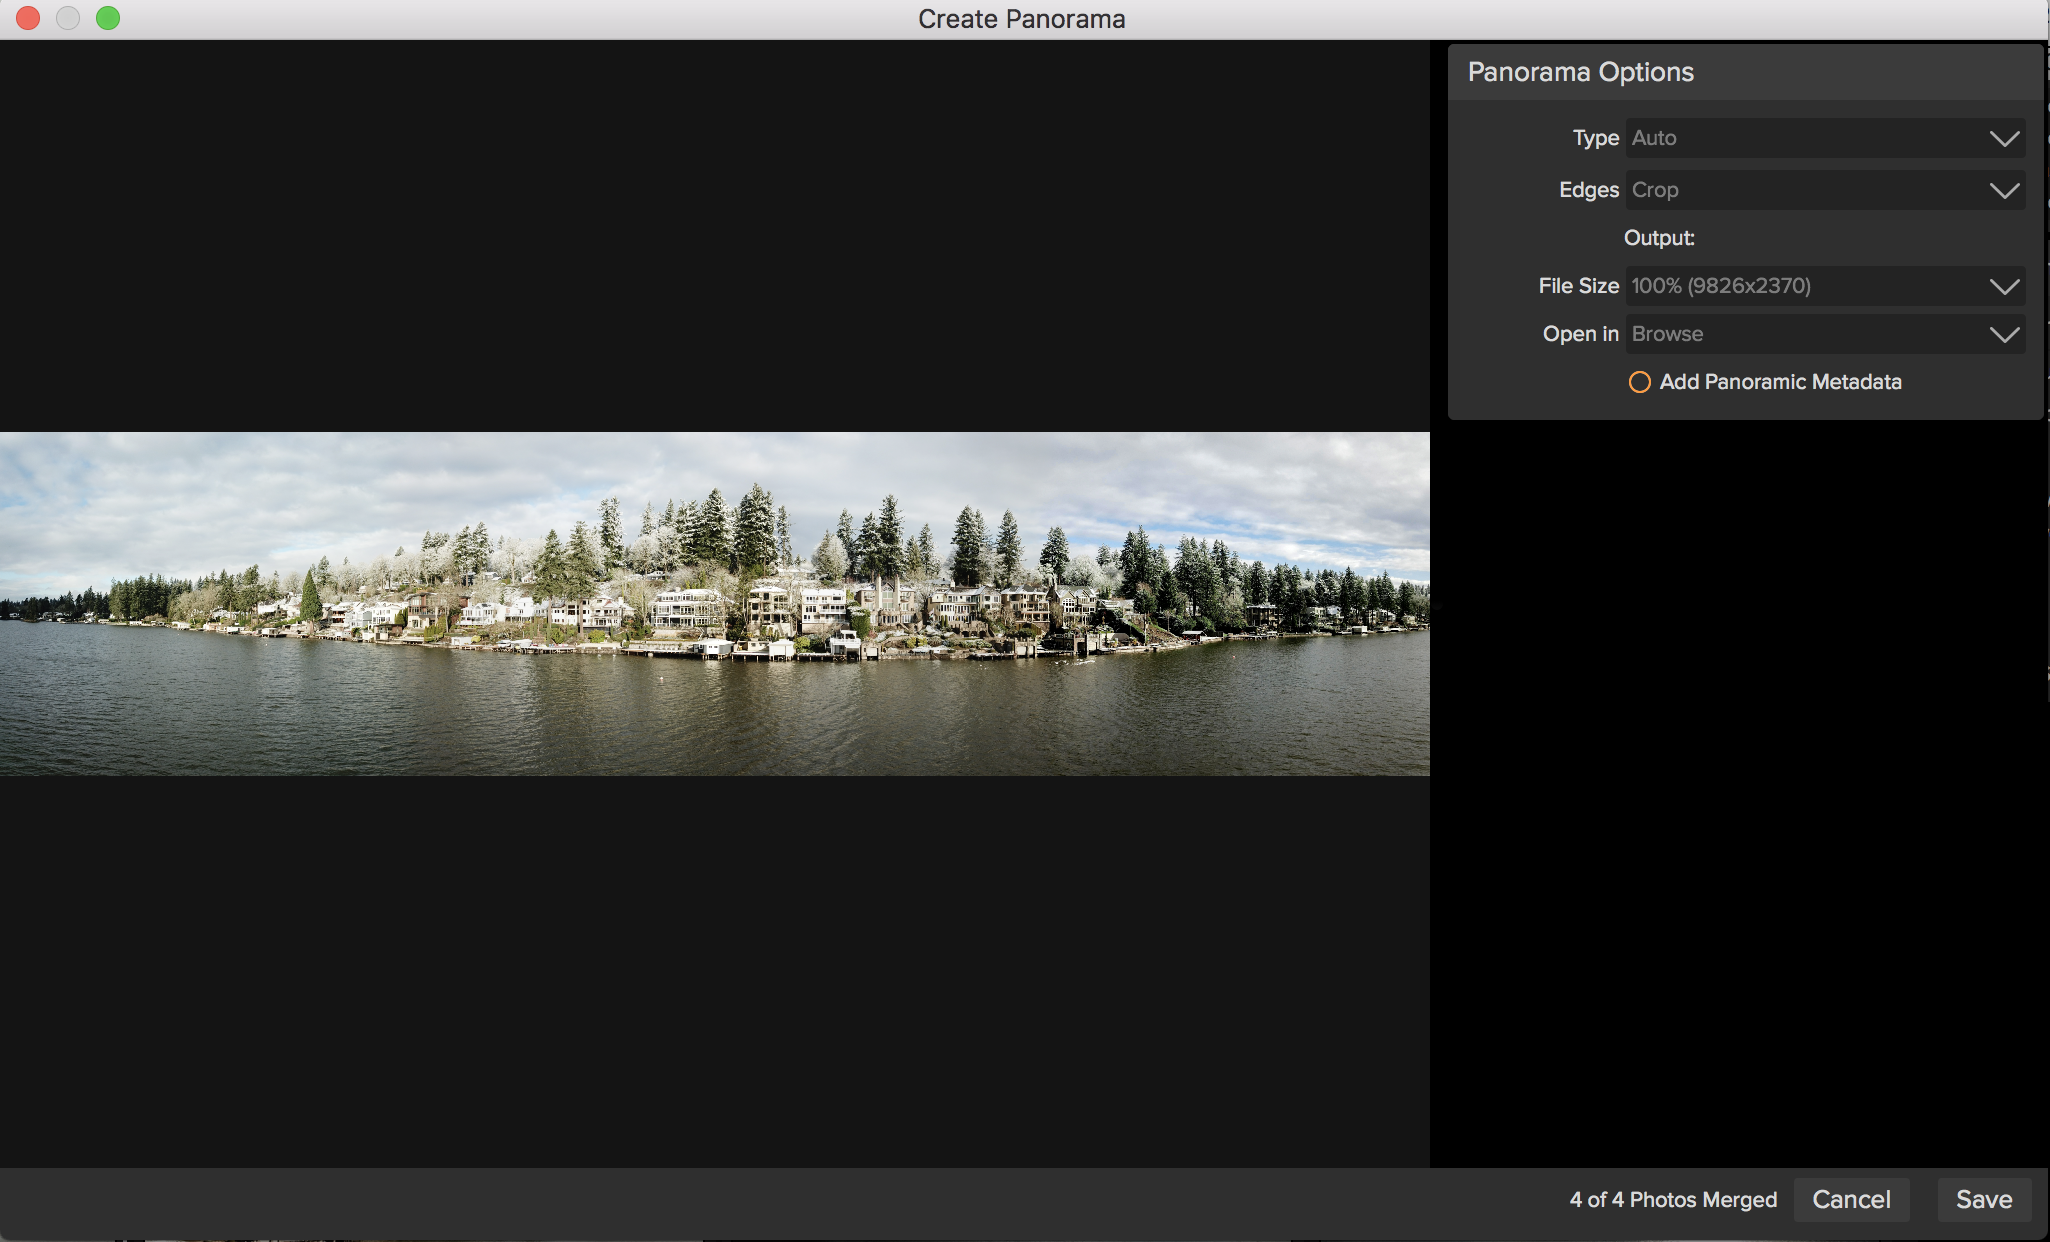The height and width of the screenshot is (1242, 2050).
Task: Open the Type dropdown arrow
Action: (x=2004, y=138)
